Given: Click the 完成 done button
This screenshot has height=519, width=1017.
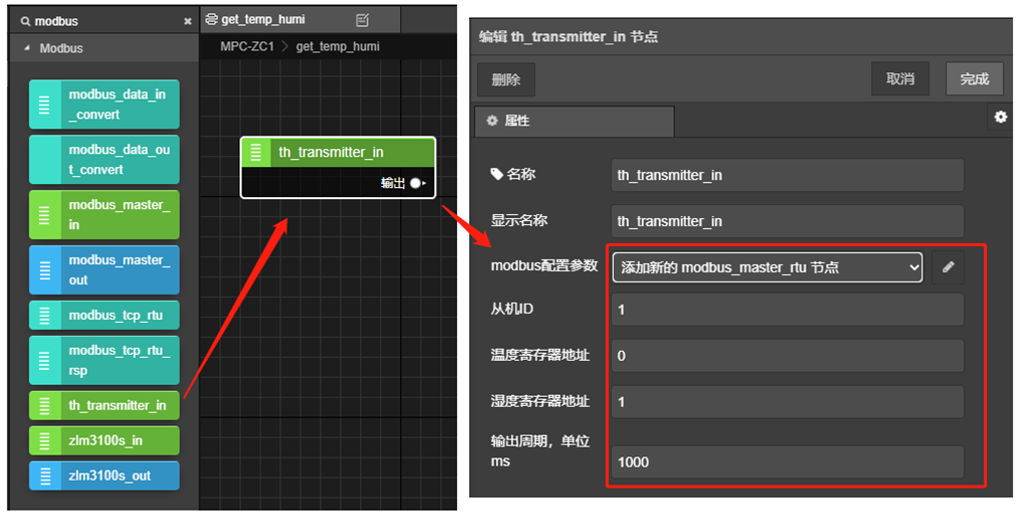Looking at the screenshot, I should [x=974, y=79].
